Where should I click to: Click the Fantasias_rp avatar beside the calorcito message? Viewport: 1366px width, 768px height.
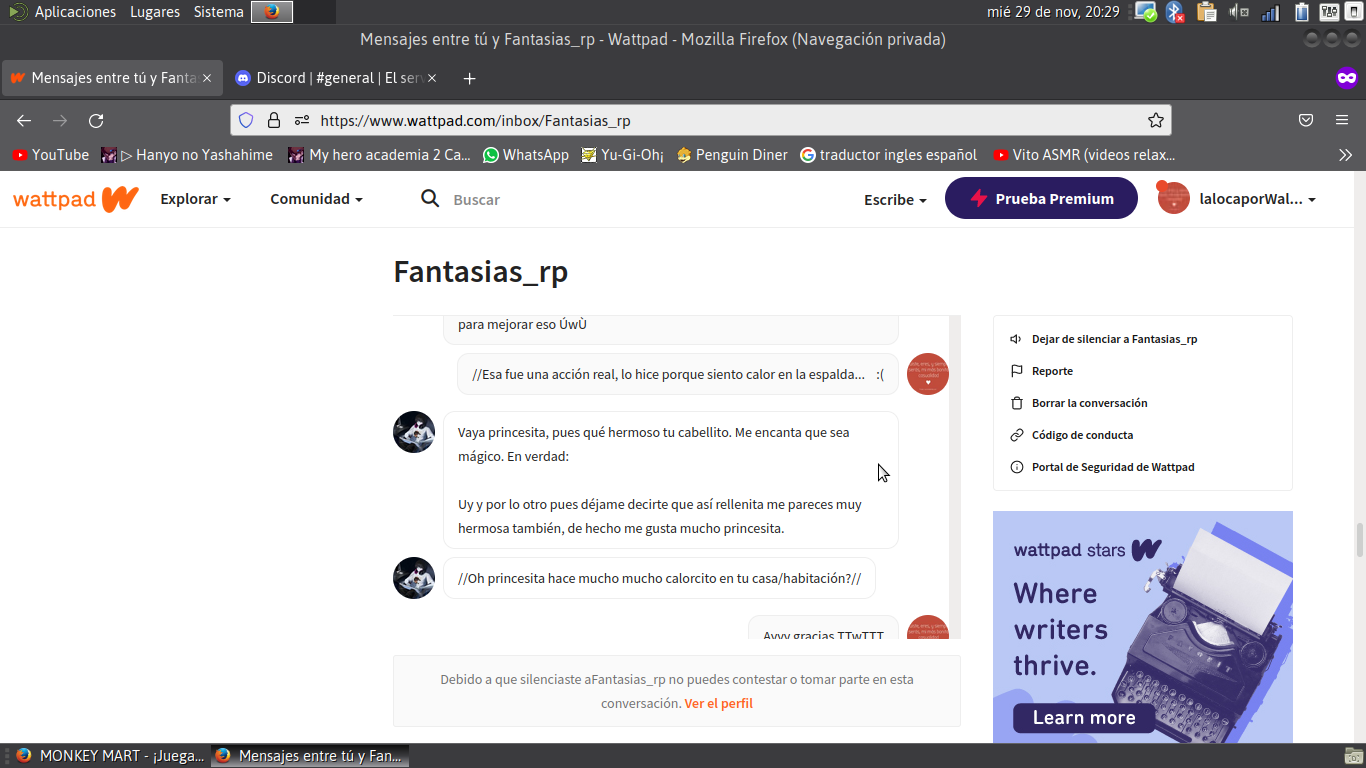(x=414, y=578)
